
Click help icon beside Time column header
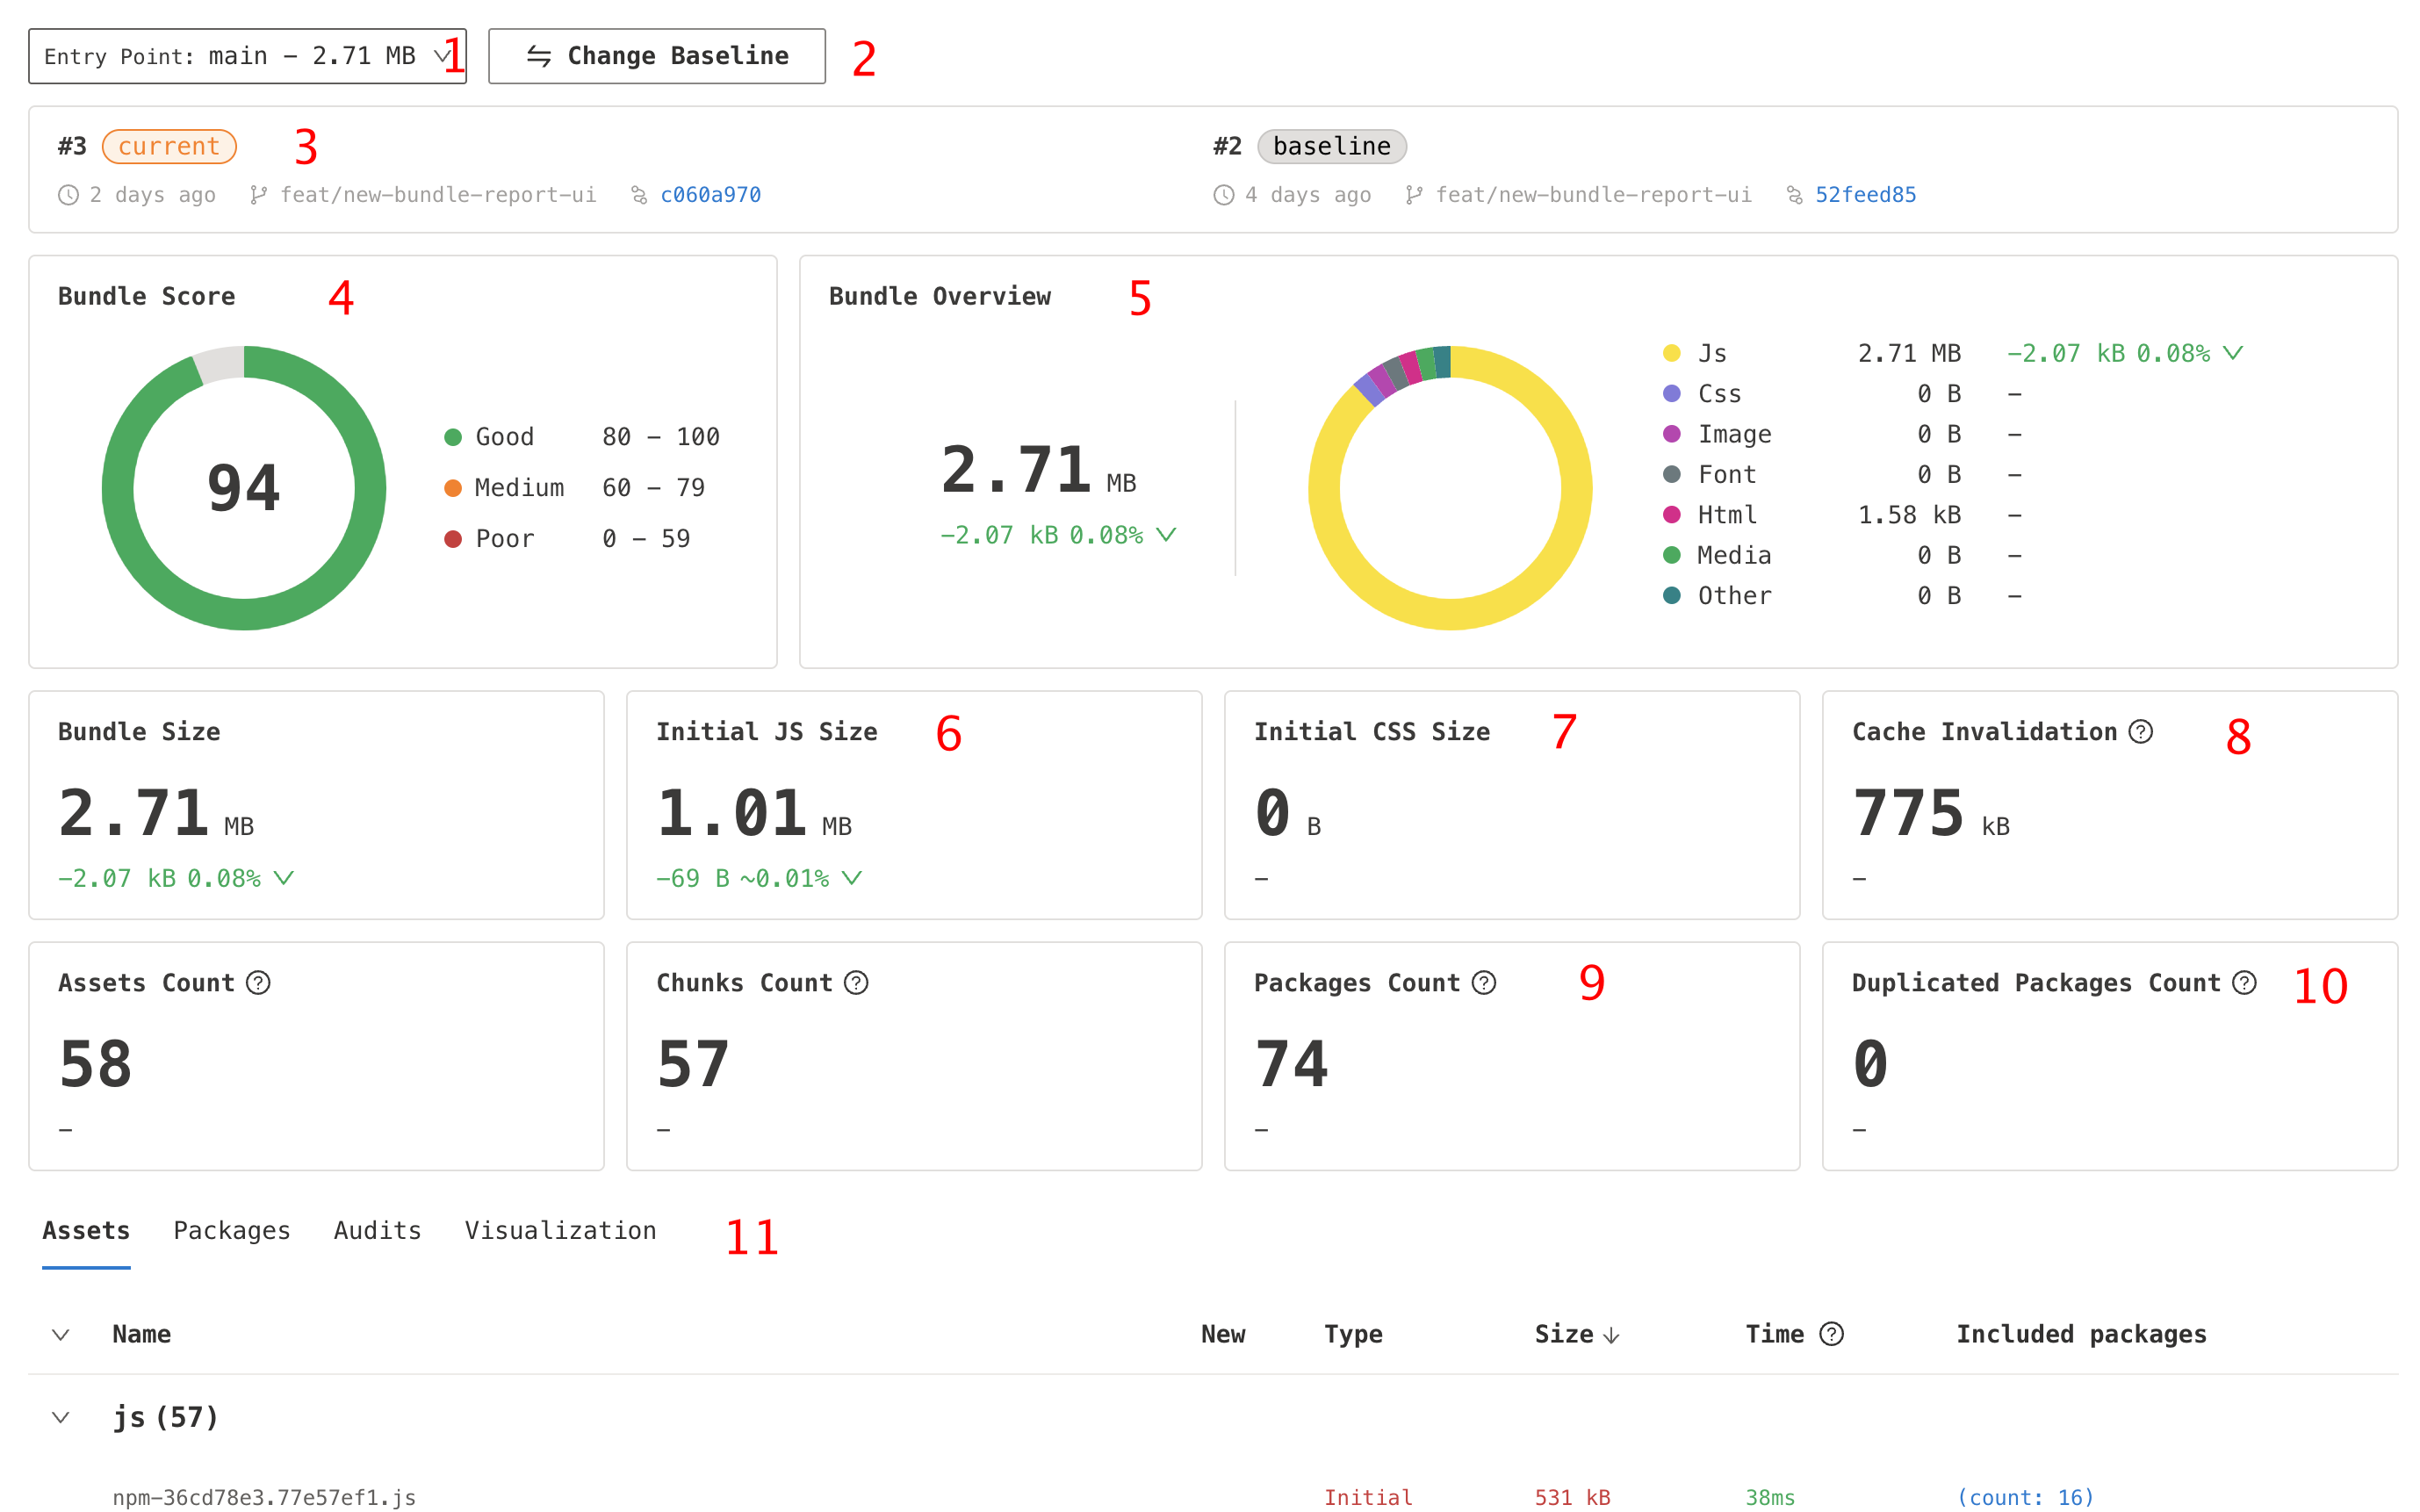[x=1831, y=1334]
